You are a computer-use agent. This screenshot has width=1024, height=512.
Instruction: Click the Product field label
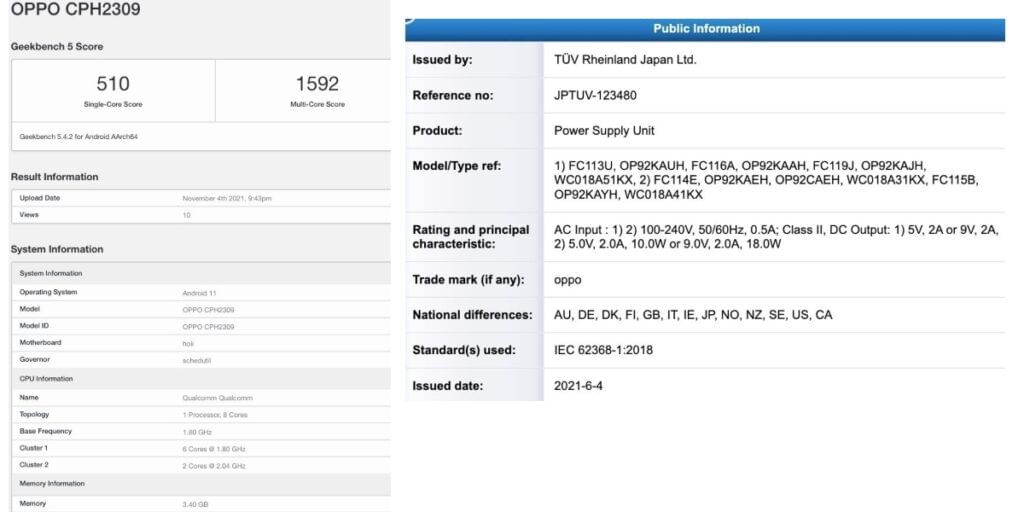click(x=437, y=131)
